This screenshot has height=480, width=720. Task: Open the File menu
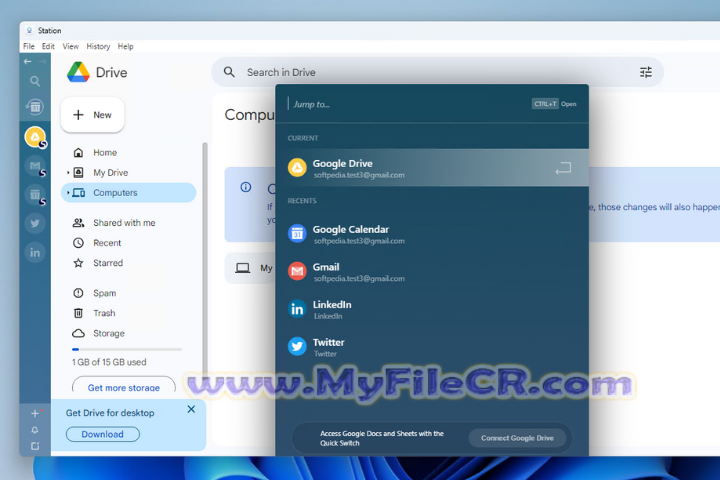click(x=28, y=46)
